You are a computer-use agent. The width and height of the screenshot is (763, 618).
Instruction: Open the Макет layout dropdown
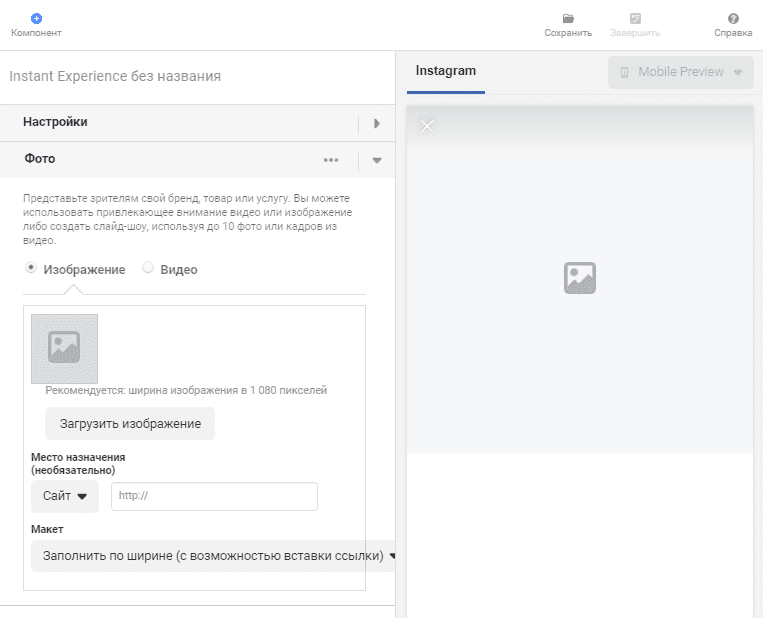pyautogui.click(x=214, y=556)
